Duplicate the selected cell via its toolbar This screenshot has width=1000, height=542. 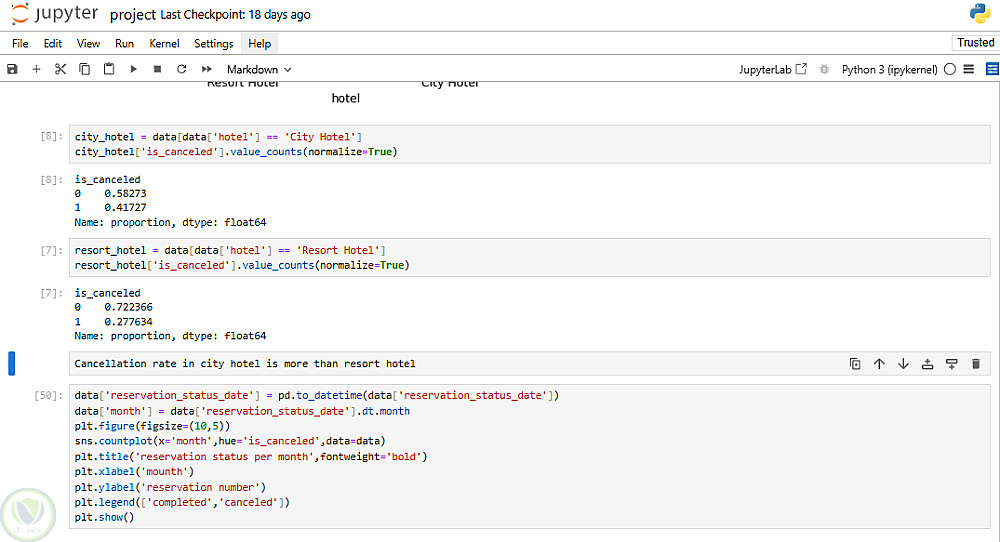(855, 364)
